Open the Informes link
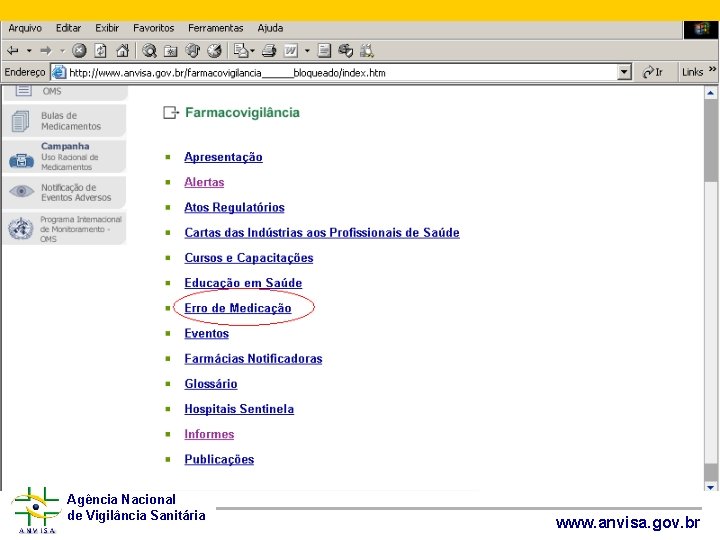 (x=209, y=434)
